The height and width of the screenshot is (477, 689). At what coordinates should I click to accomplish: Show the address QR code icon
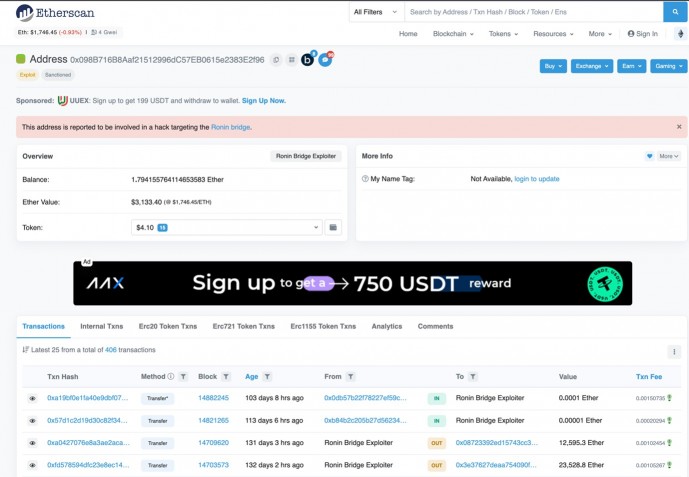point(291,59)
